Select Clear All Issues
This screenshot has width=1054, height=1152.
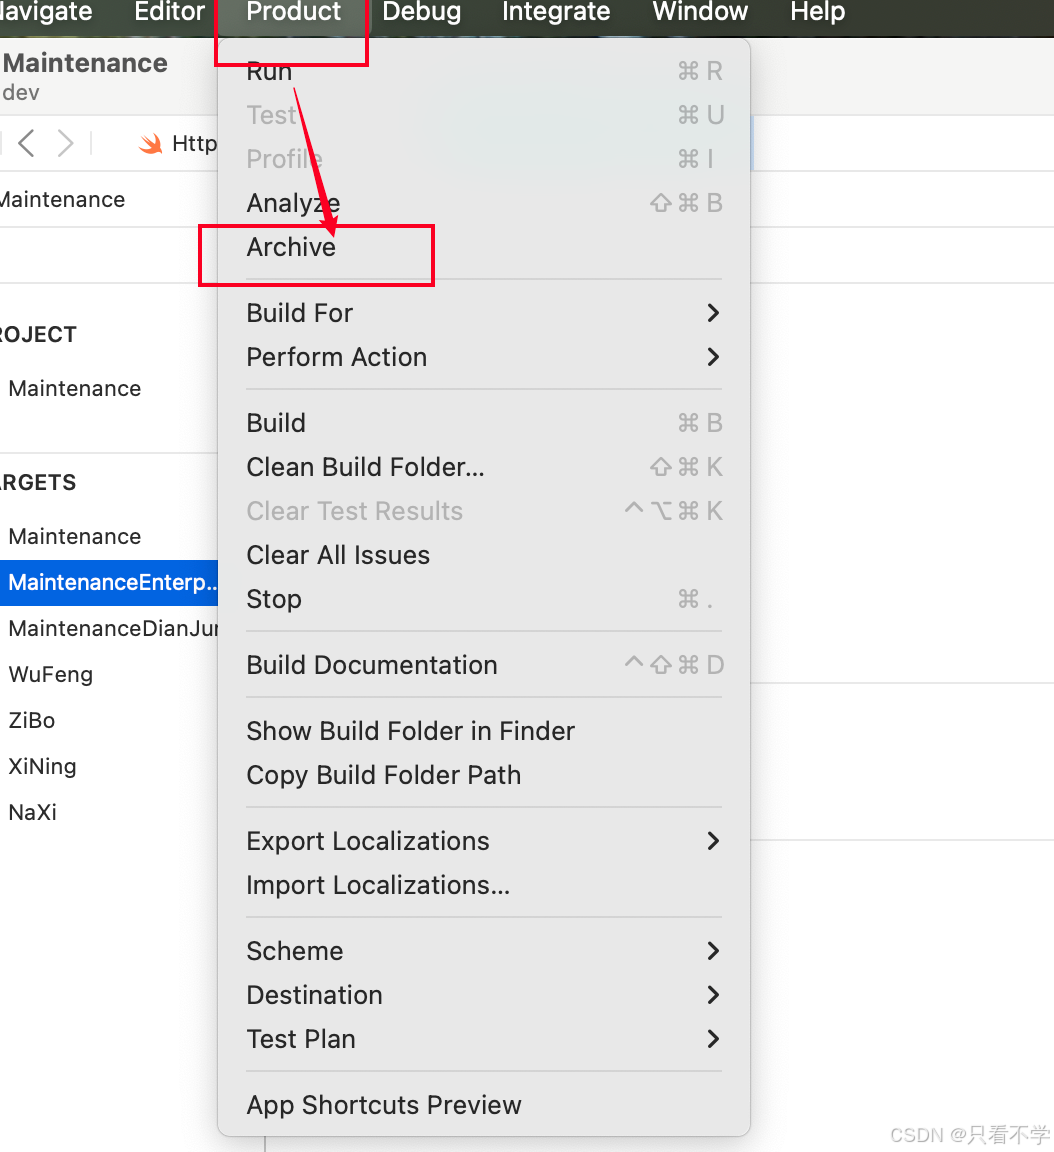(x=484, y=555)
